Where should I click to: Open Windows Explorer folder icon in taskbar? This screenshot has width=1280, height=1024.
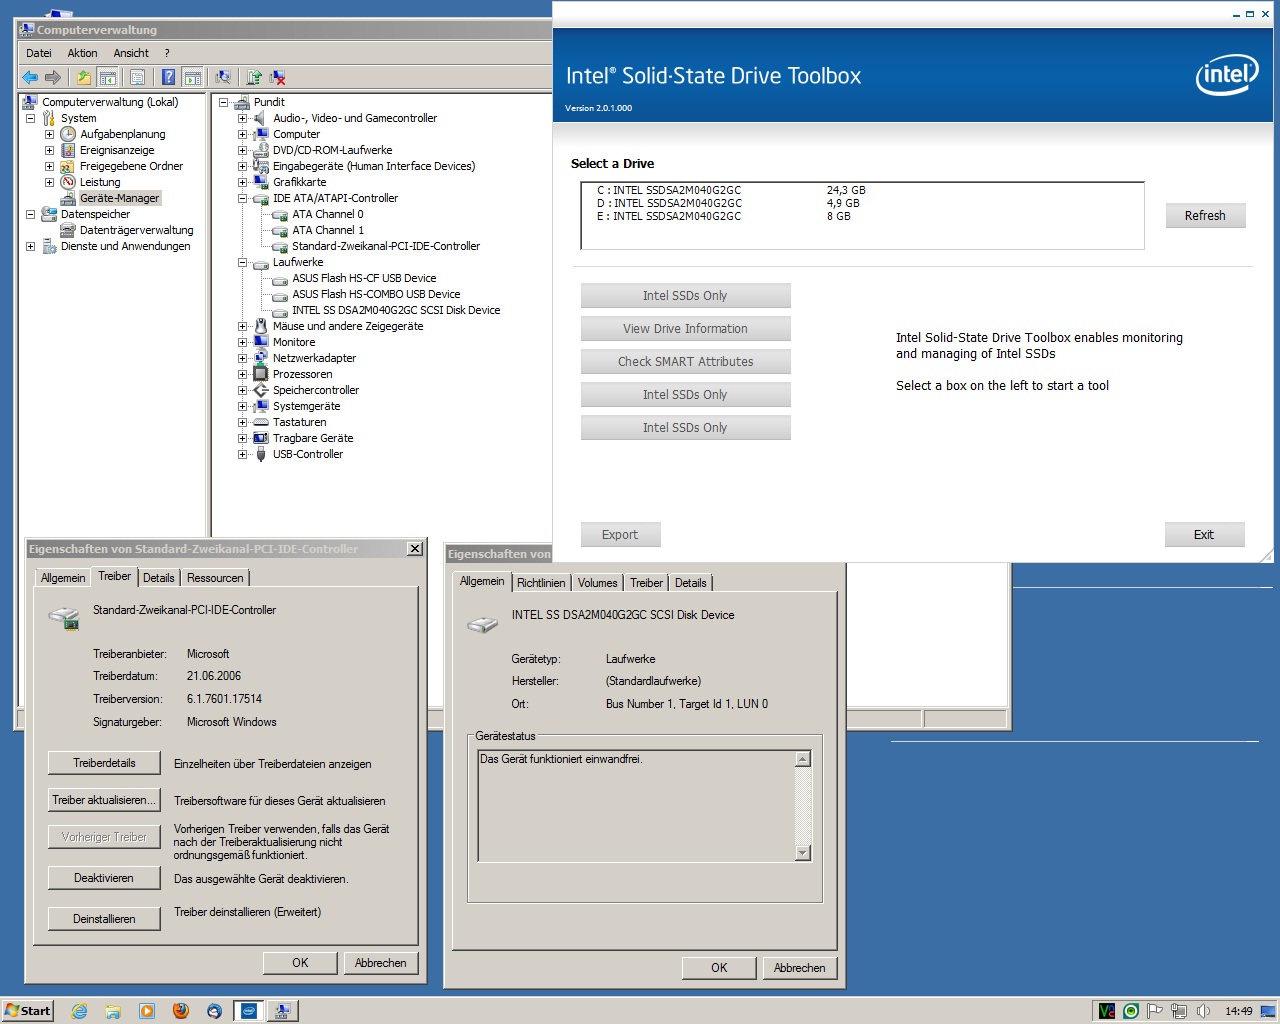tap(113, 1011)
